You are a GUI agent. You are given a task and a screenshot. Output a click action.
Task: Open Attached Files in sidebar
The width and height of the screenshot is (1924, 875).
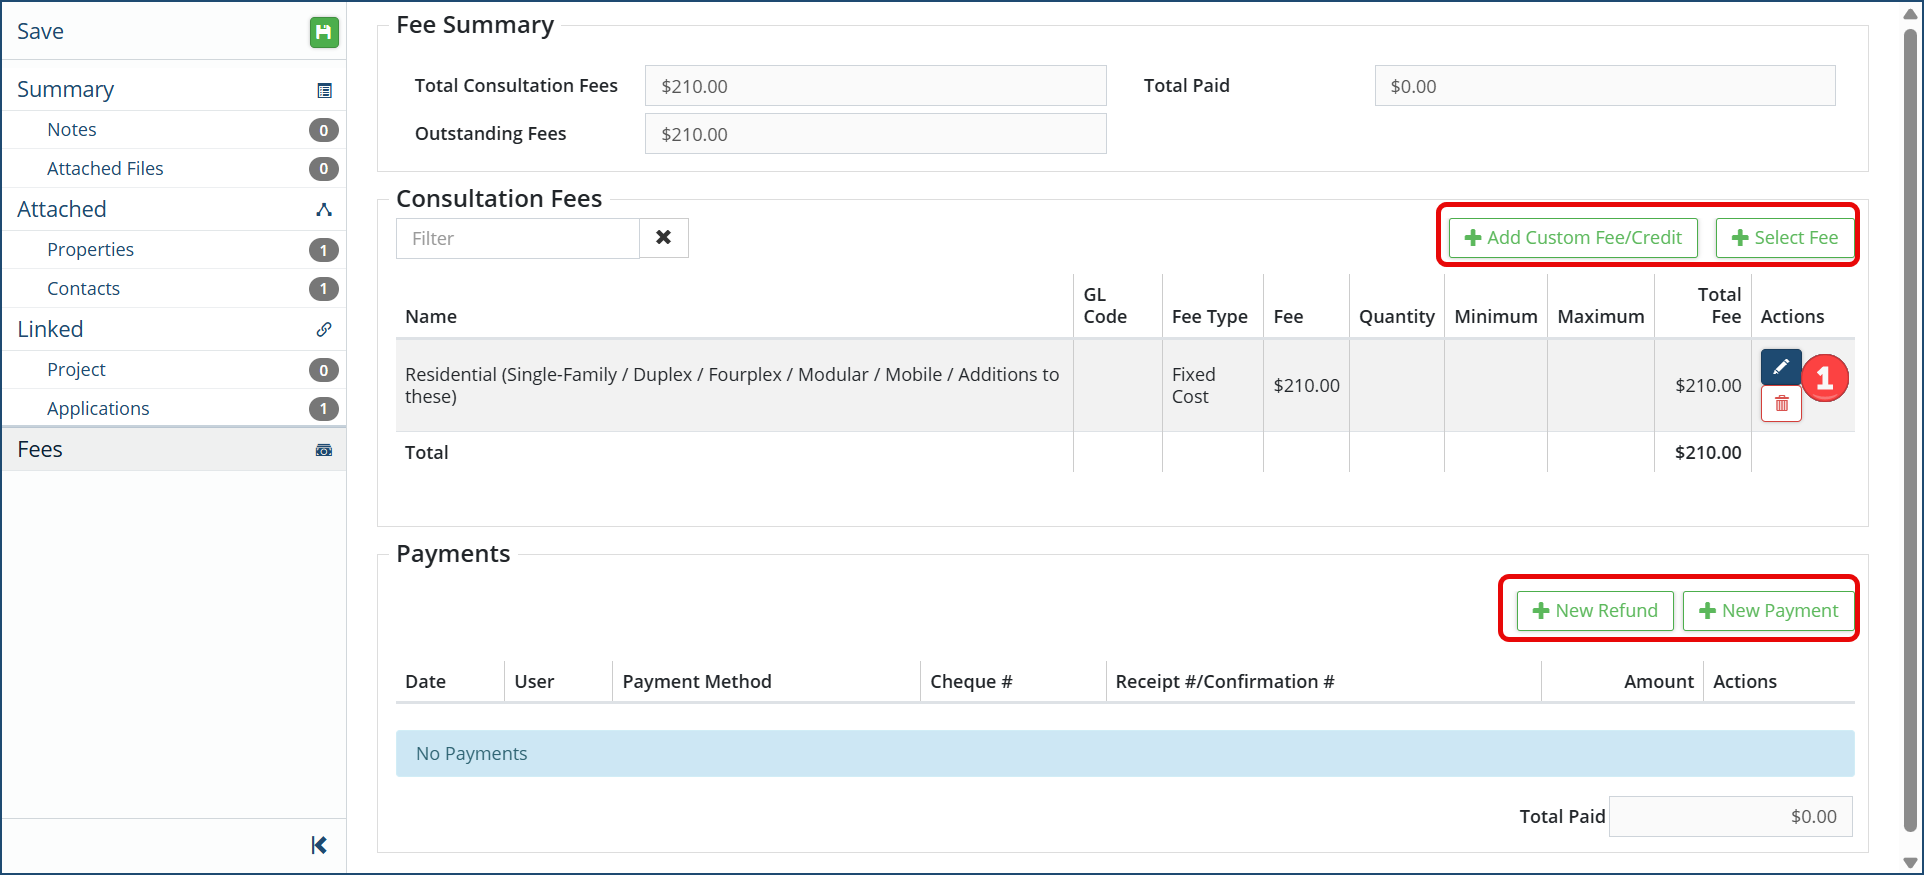[x=105, y=169]
